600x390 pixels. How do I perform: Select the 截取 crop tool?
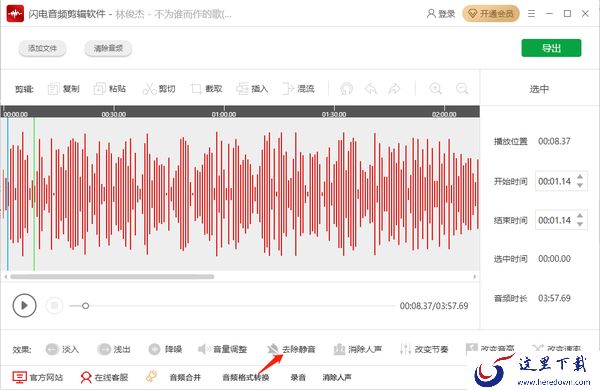click(x=207, y=89)
